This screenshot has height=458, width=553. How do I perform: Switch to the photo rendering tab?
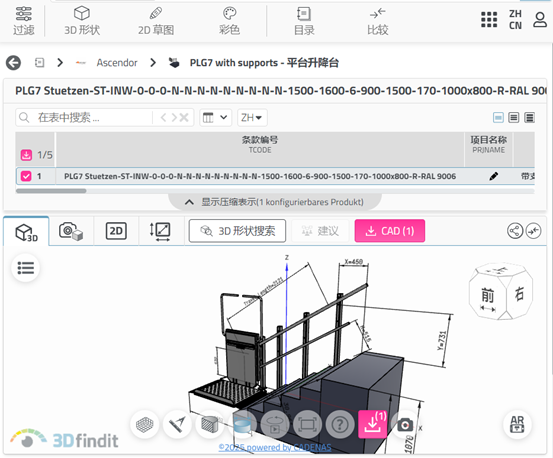pos(71,231)
